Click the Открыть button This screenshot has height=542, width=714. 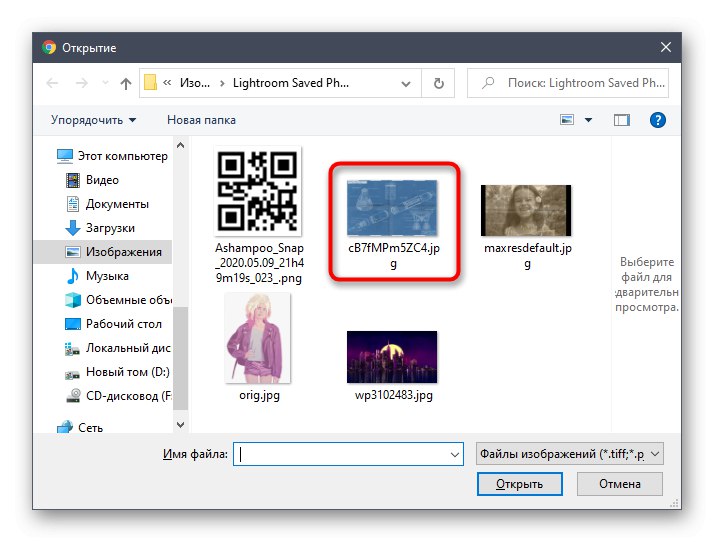click(519, 484)
